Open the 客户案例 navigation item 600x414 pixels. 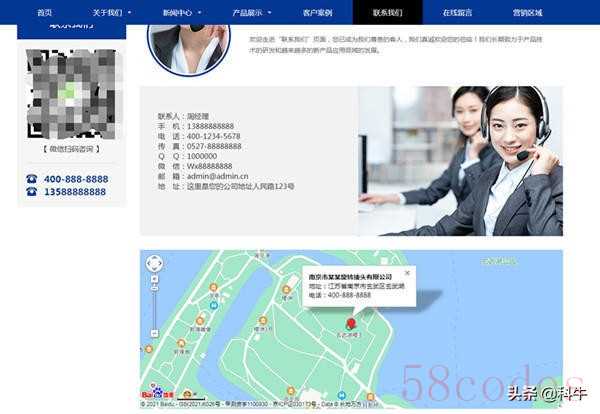point(319,13)
